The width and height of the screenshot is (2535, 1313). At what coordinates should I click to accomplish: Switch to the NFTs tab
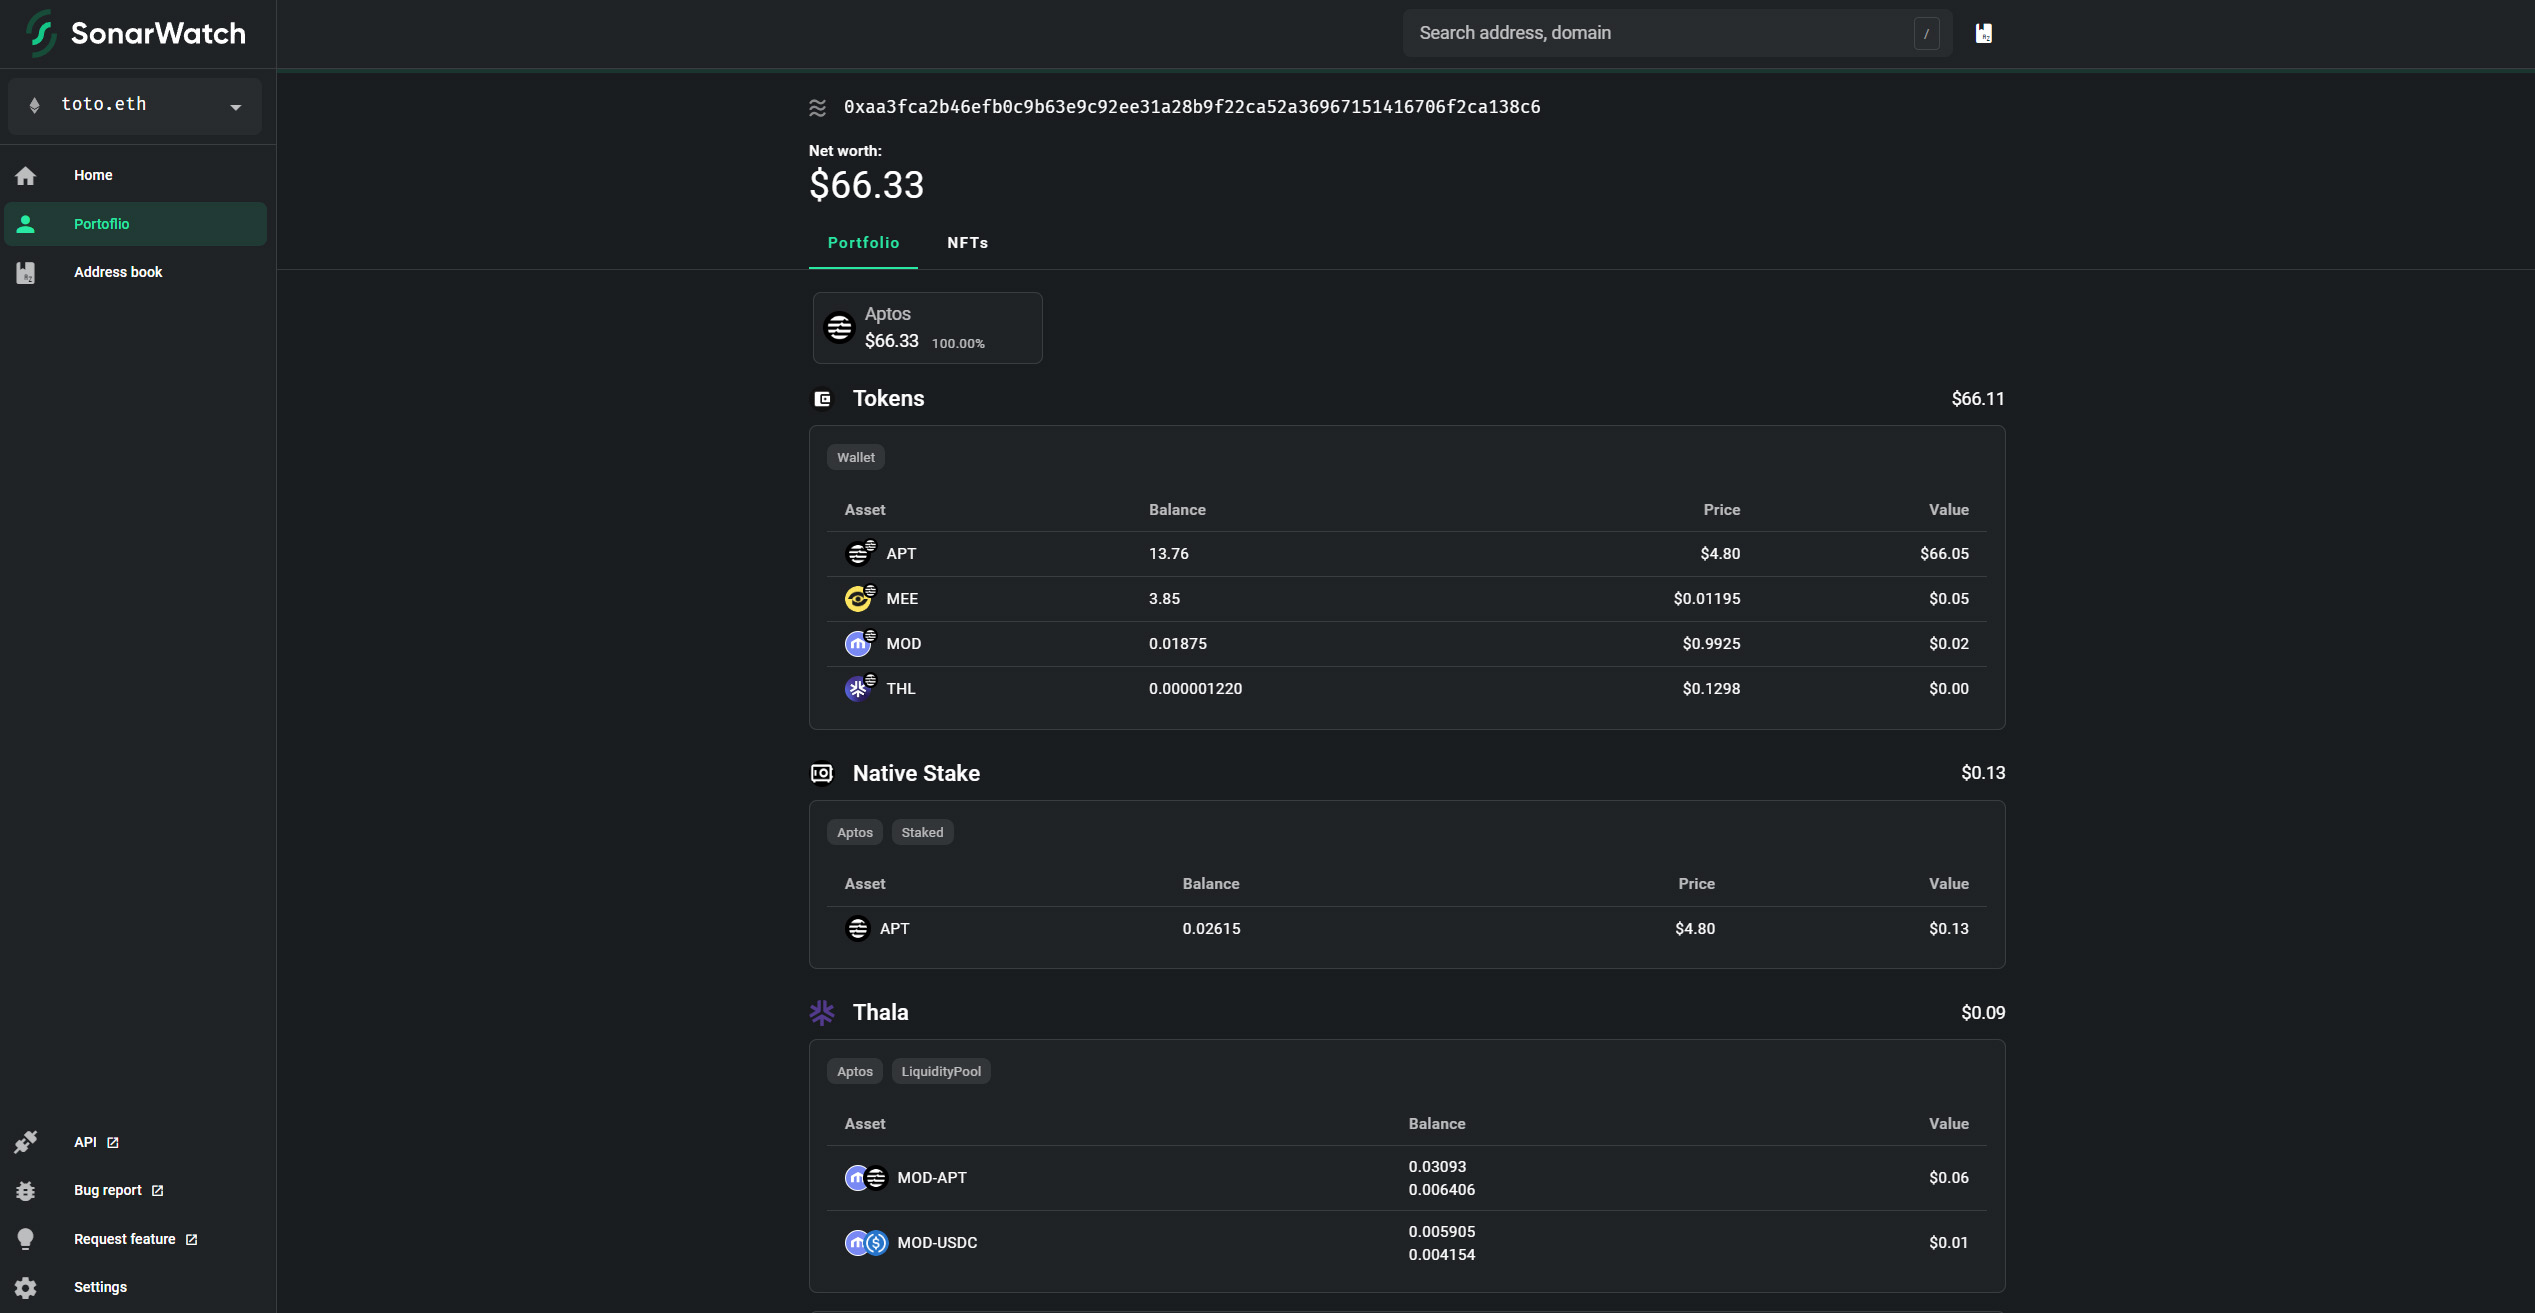[x=967, y=243]
